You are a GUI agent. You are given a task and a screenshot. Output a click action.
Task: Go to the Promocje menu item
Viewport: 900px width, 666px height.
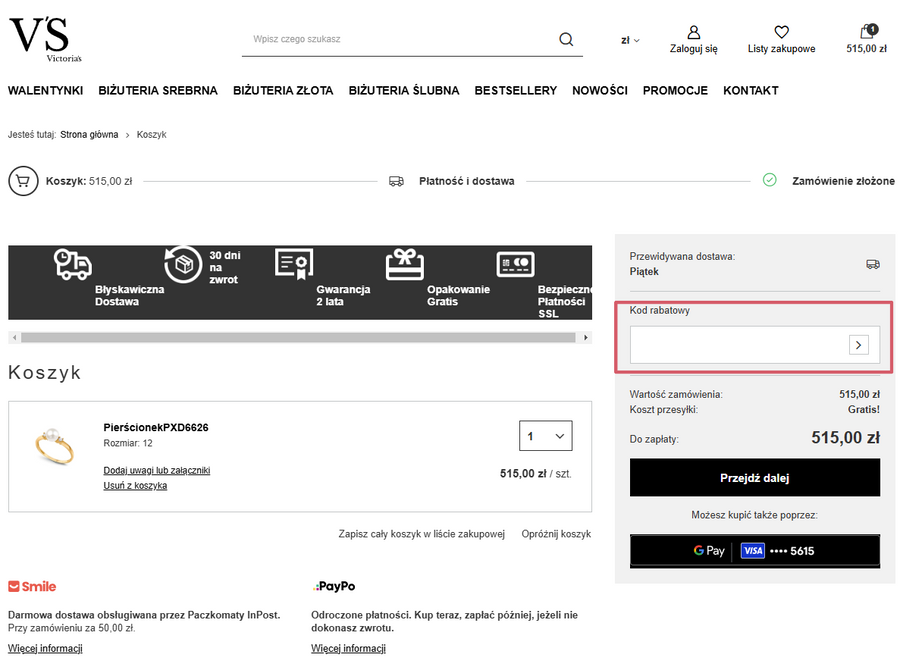point(675,91)
